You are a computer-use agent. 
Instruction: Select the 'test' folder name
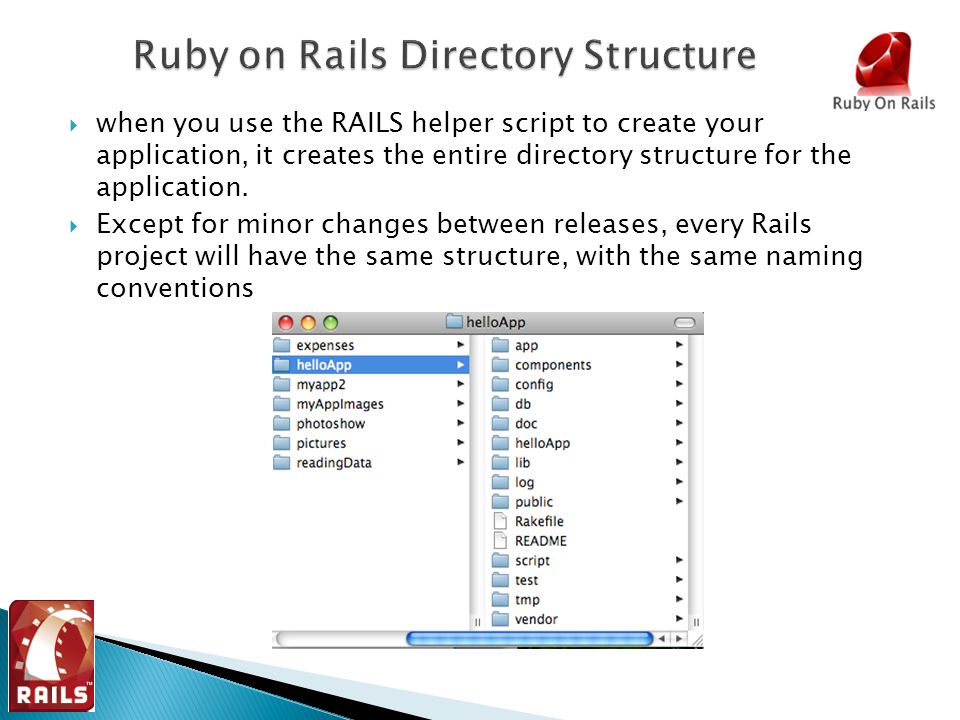(527, 580)
